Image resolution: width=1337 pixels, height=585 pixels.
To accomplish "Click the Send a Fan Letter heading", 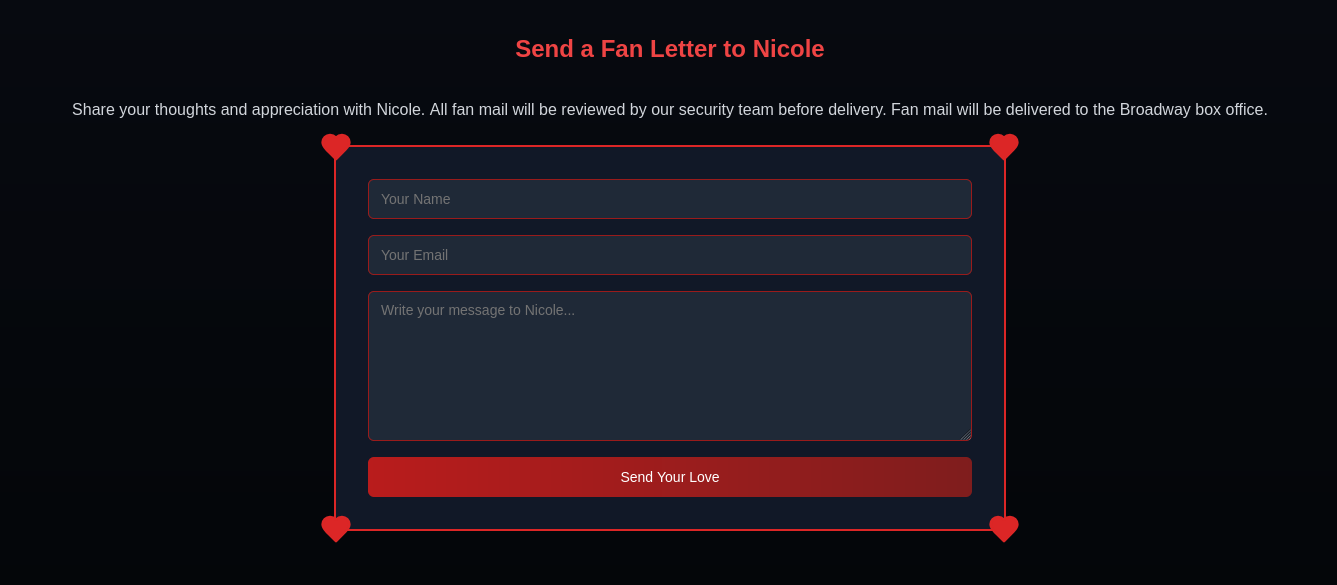I will coord(670,49).
